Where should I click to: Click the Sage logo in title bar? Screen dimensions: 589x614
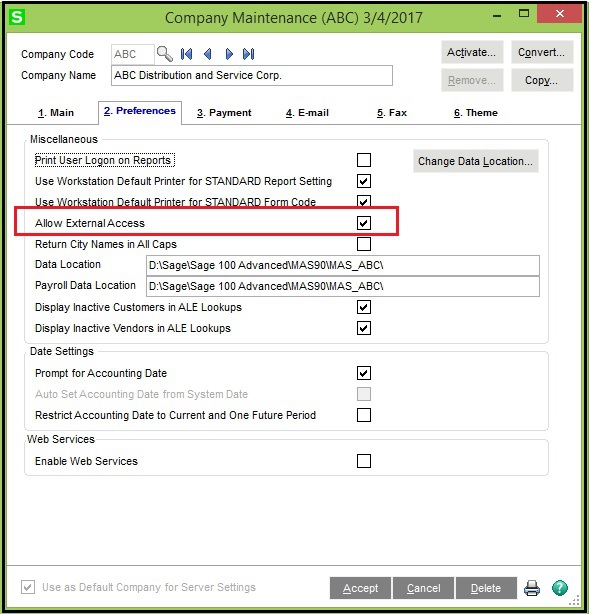pos(17,17)
